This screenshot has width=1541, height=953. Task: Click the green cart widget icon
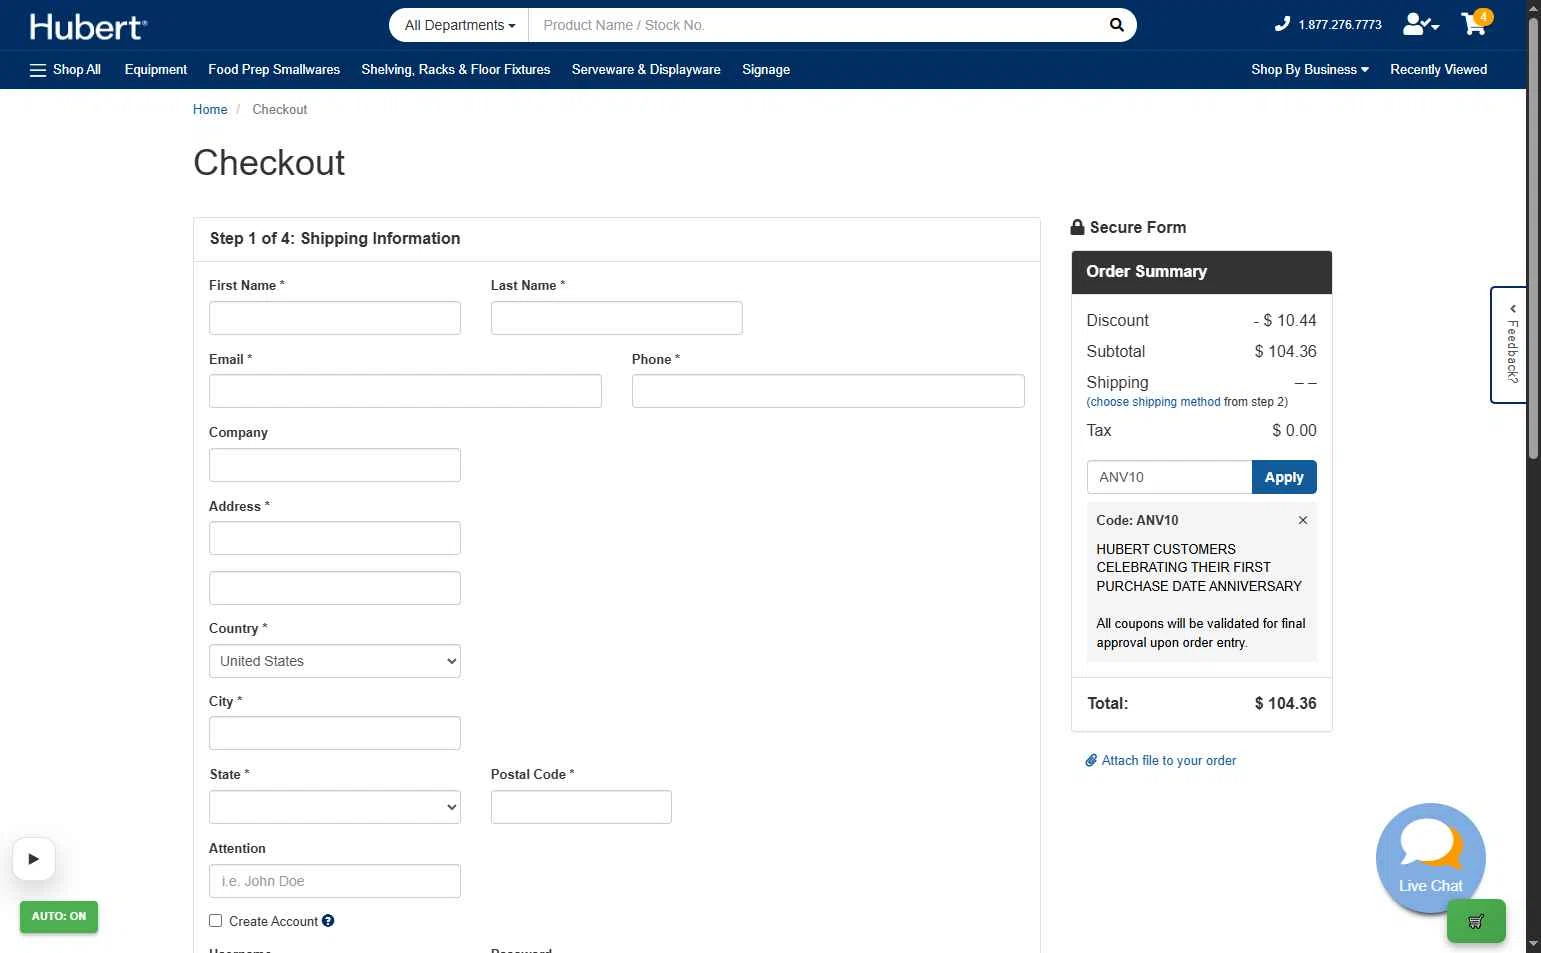[x=1476, y=921]
